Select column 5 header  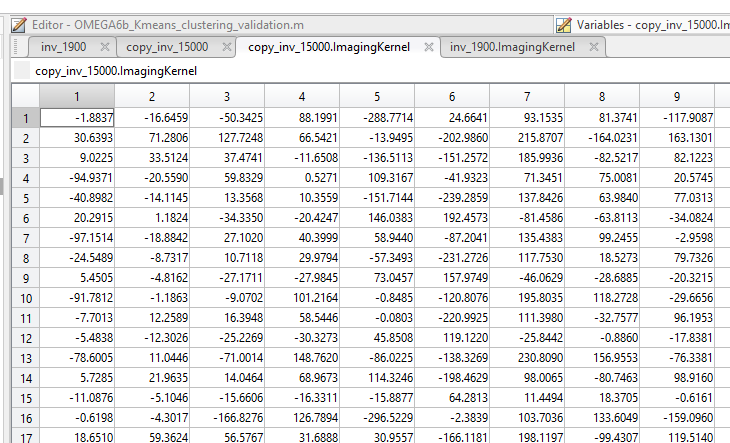pos(377,97)
